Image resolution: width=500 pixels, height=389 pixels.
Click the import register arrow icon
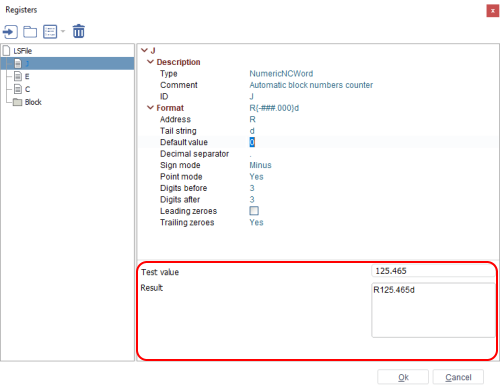click(x=10, y=32)
